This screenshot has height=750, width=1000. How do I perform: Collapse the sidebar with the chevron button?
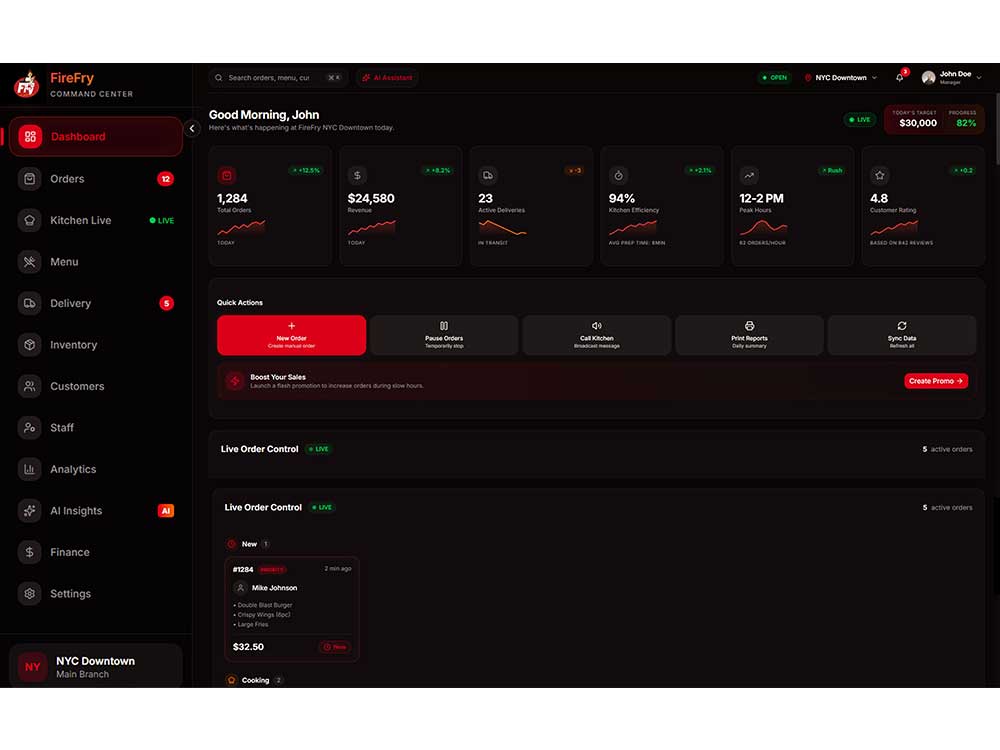(x=192, y=128)
